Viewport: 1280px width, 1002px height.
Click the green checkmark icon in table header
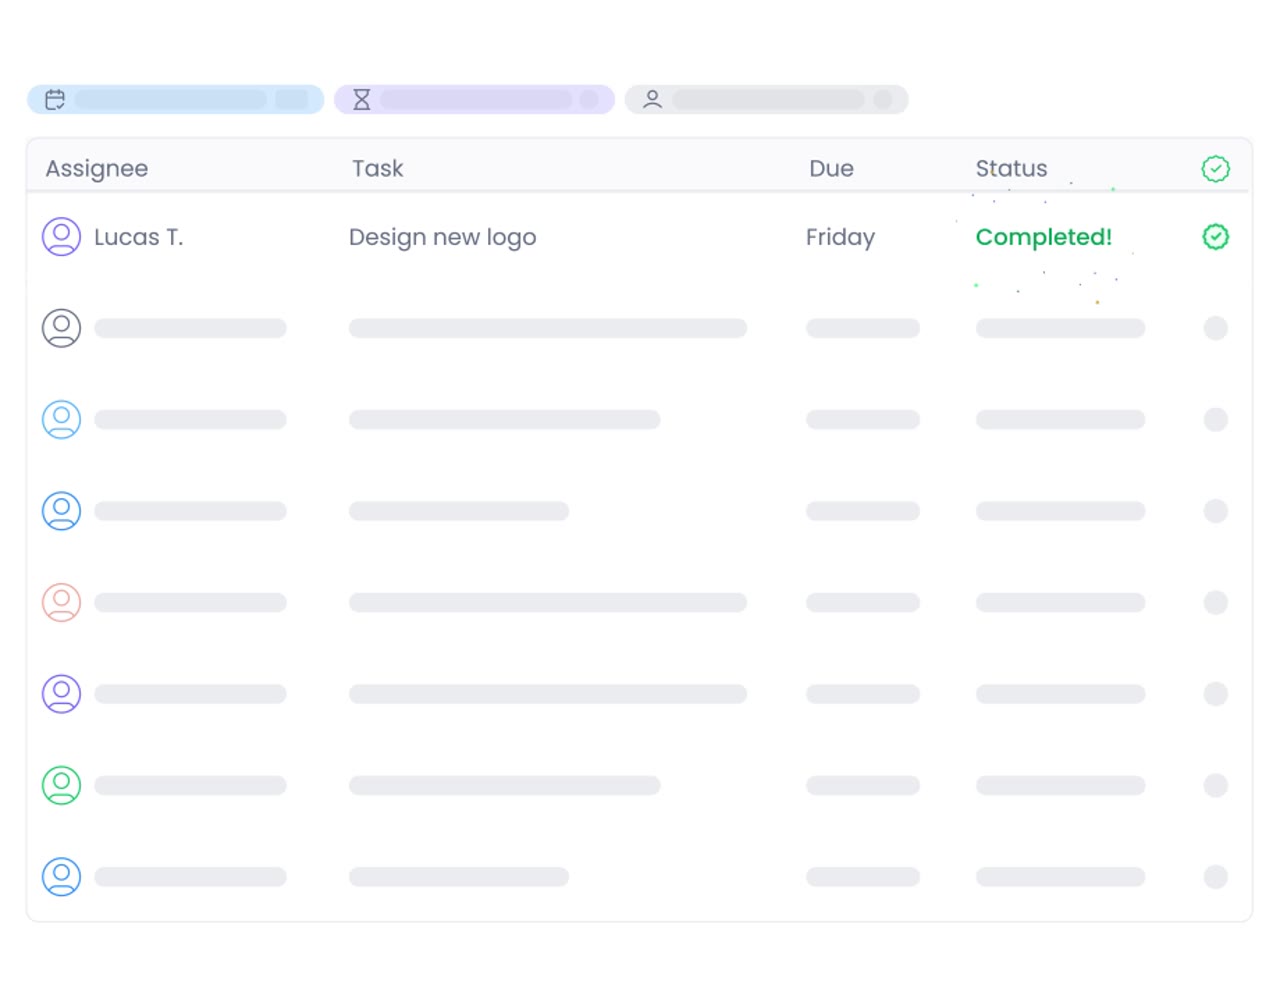coord(1215,169)
